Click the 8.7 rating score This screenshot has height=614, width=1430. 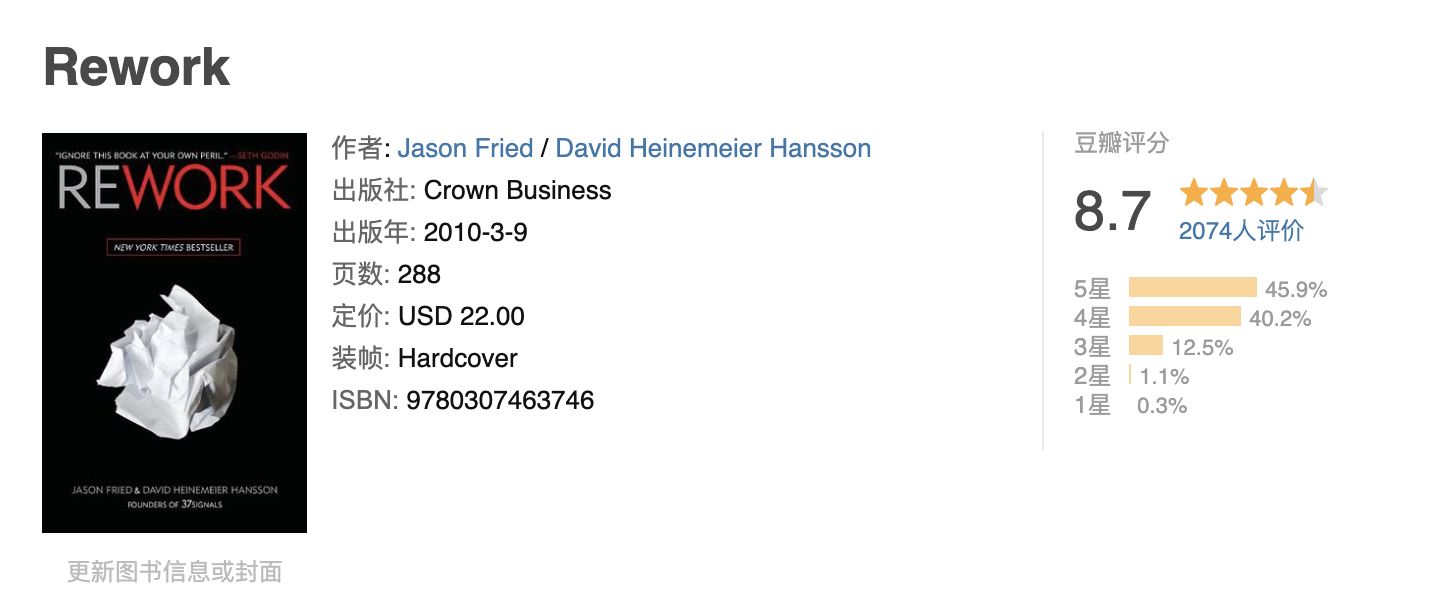[1112, 211]
